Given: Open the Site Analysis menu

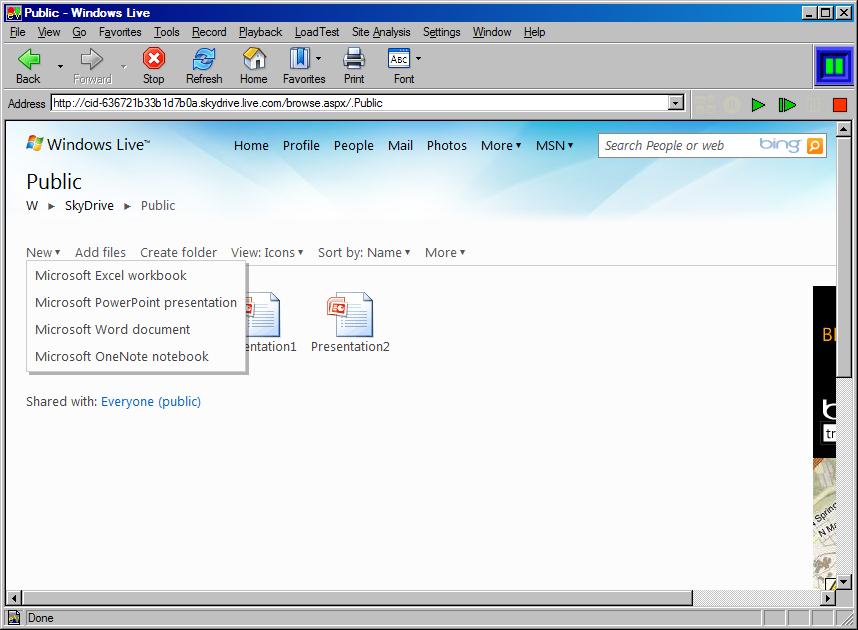Looking at the screenshot, I should coord(381,32).
